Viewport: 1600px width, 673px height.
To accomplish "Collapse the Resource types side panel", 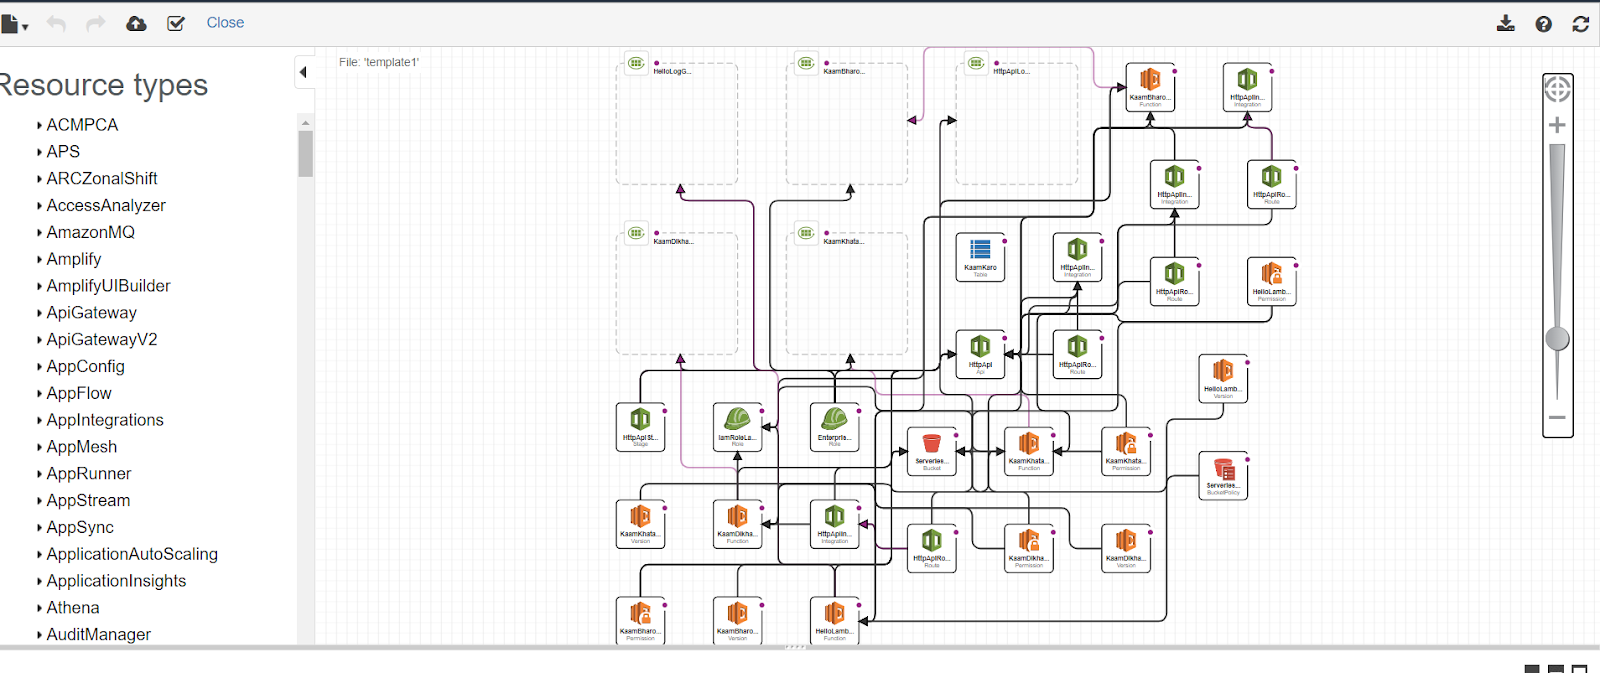I will tap(303, 71).
